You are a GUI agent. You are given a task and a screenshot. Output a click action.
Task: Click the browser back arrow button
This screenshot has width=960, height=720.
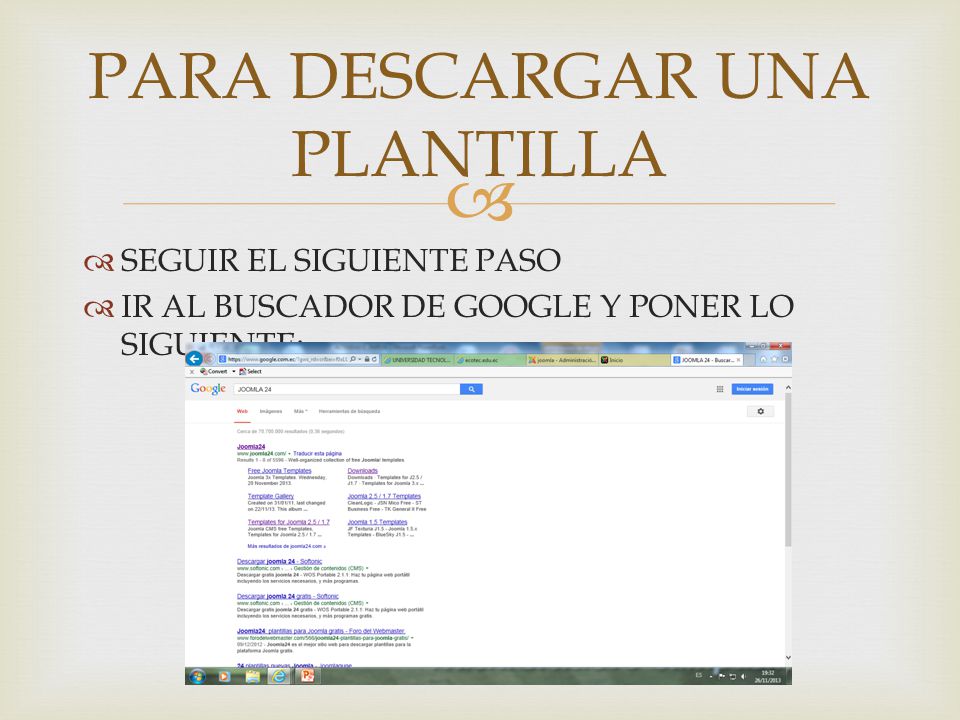tap(194, 359)
